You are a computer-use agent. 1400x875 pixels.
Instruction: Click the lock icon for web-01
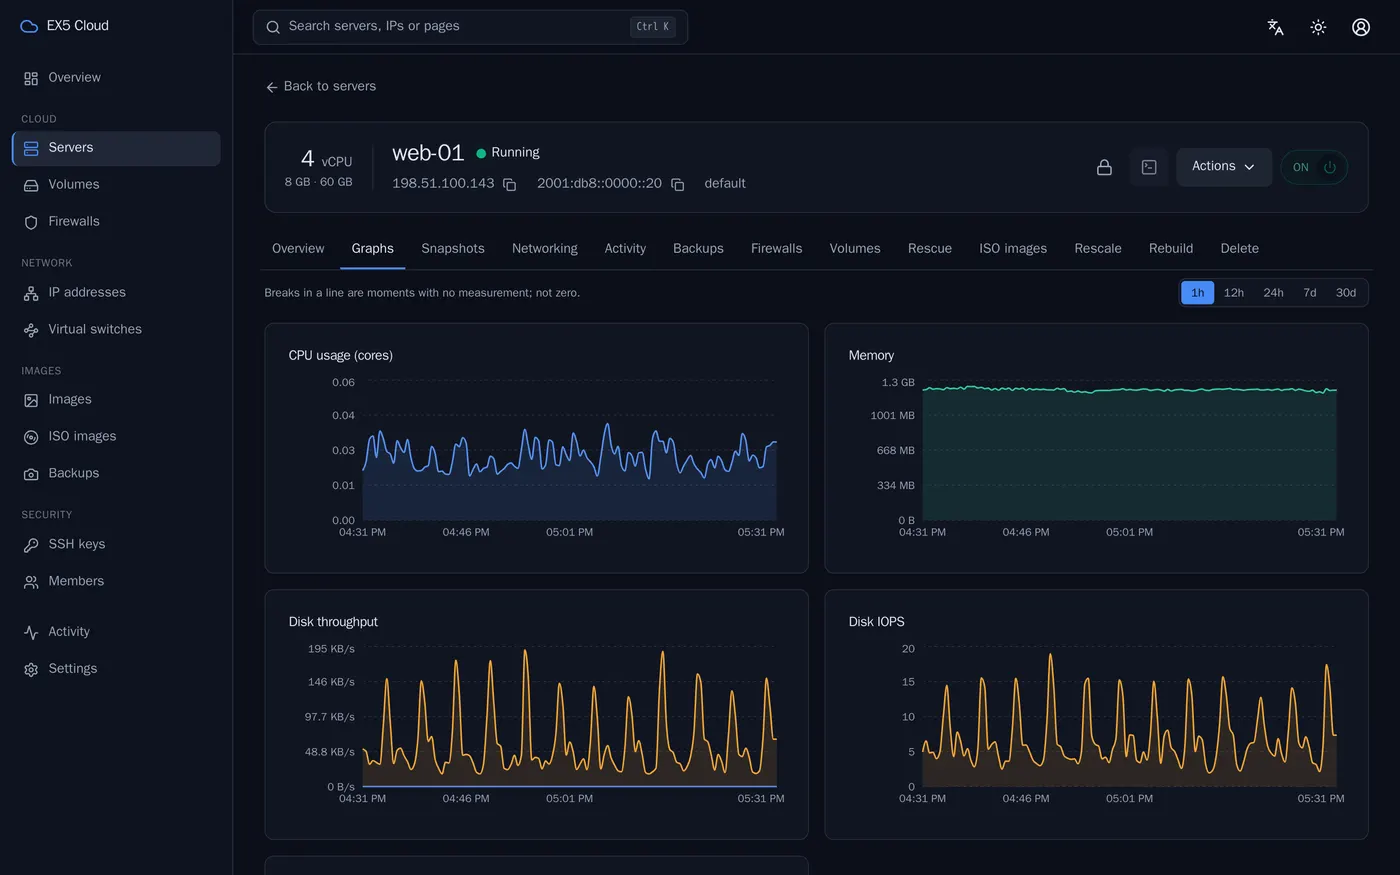coord(1104,167)
